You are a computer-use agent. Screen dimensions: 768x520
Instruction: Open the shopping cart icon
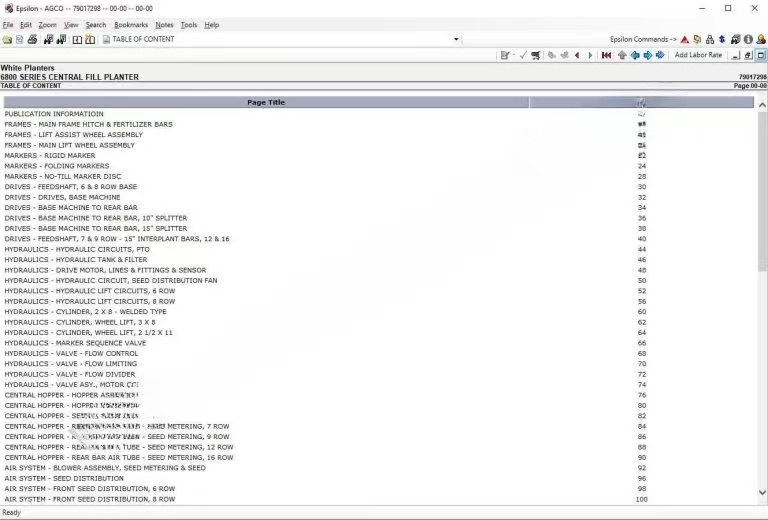point(535,55)
